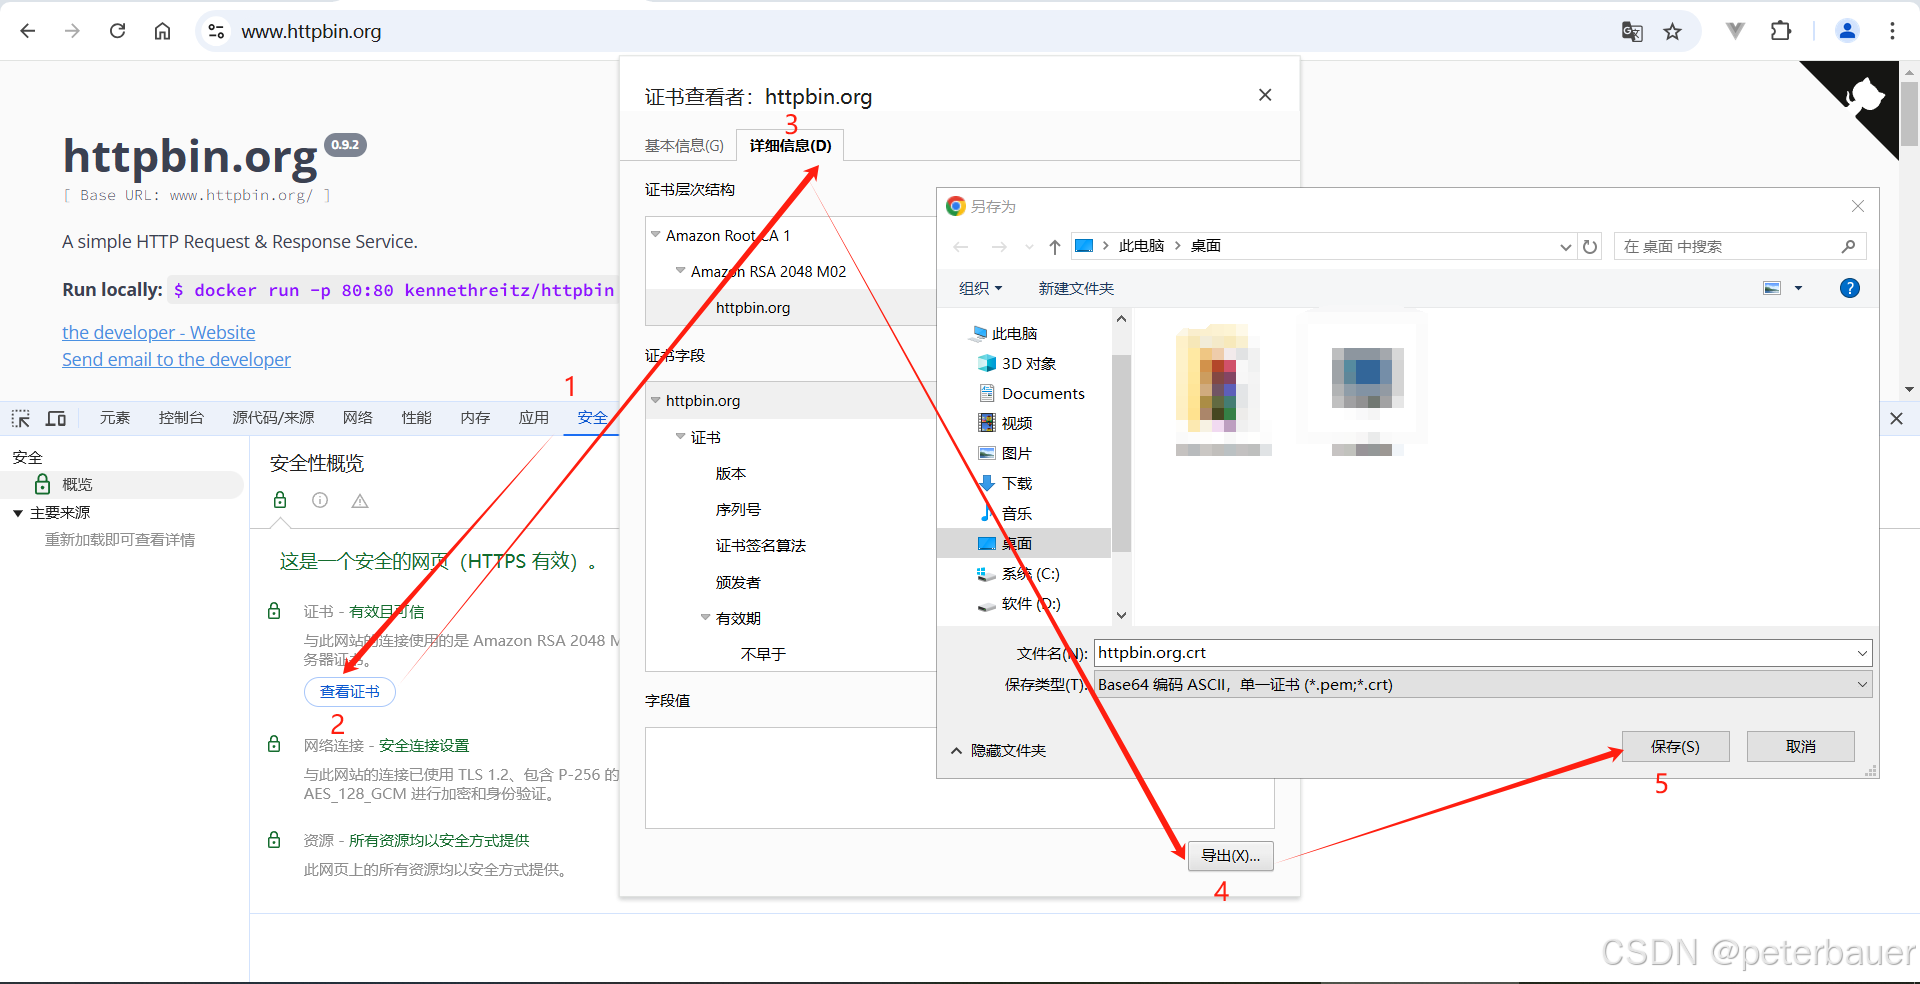Collapse the 主要来源 section in the security sidebar
The height and width of the screenshot is (984, 1920).
(x=17, y=512)
